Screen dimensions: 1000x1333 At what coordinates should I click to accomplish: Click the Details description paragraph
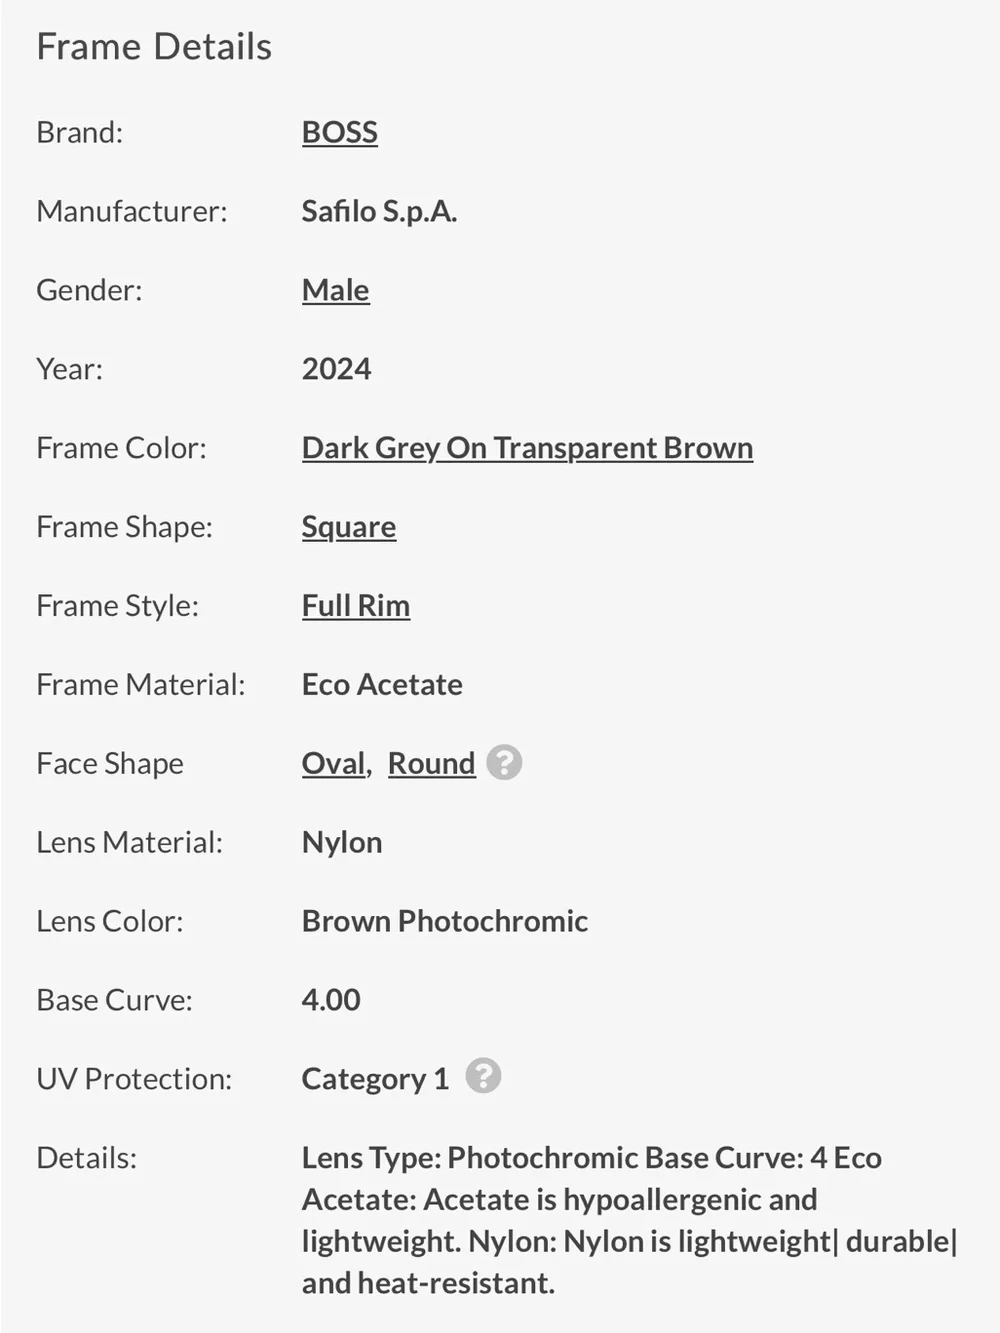tap(630, 1220)
